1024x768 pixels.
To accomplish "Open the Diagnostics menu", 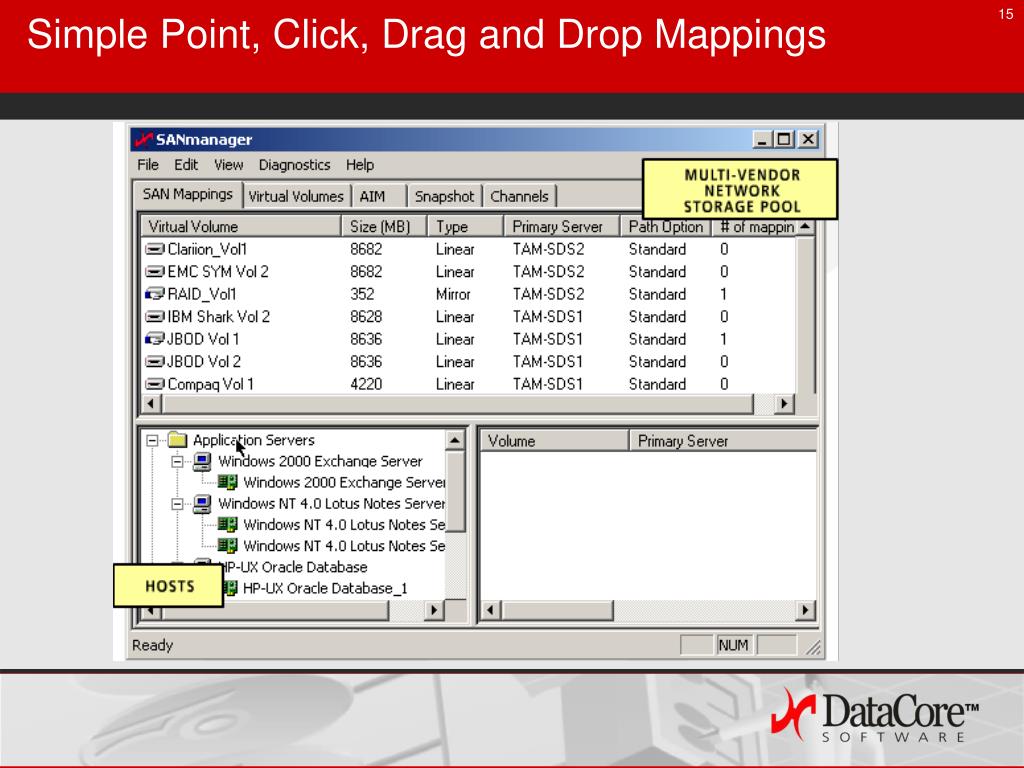I will click(295, 165).
